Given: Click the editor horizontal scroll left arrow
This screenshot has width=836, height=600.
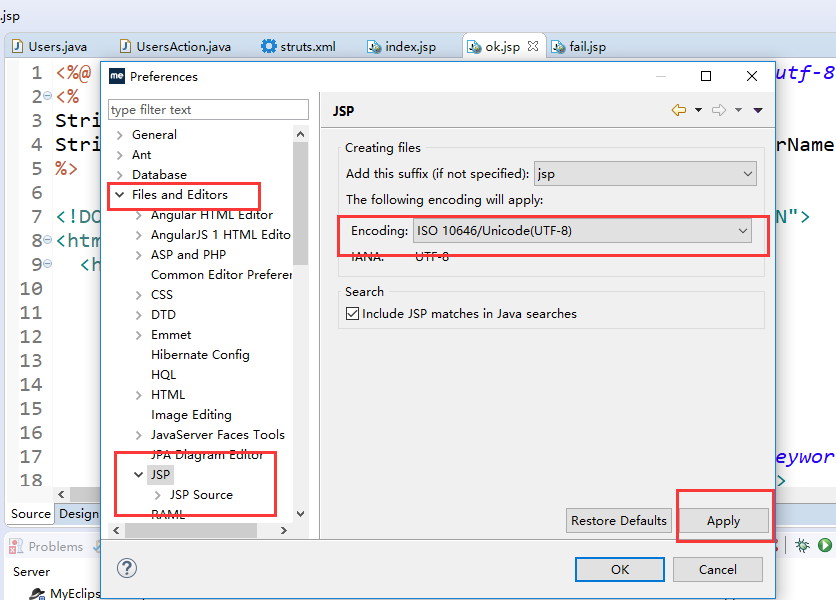Looking at the screenshot, I should (61, 494).
